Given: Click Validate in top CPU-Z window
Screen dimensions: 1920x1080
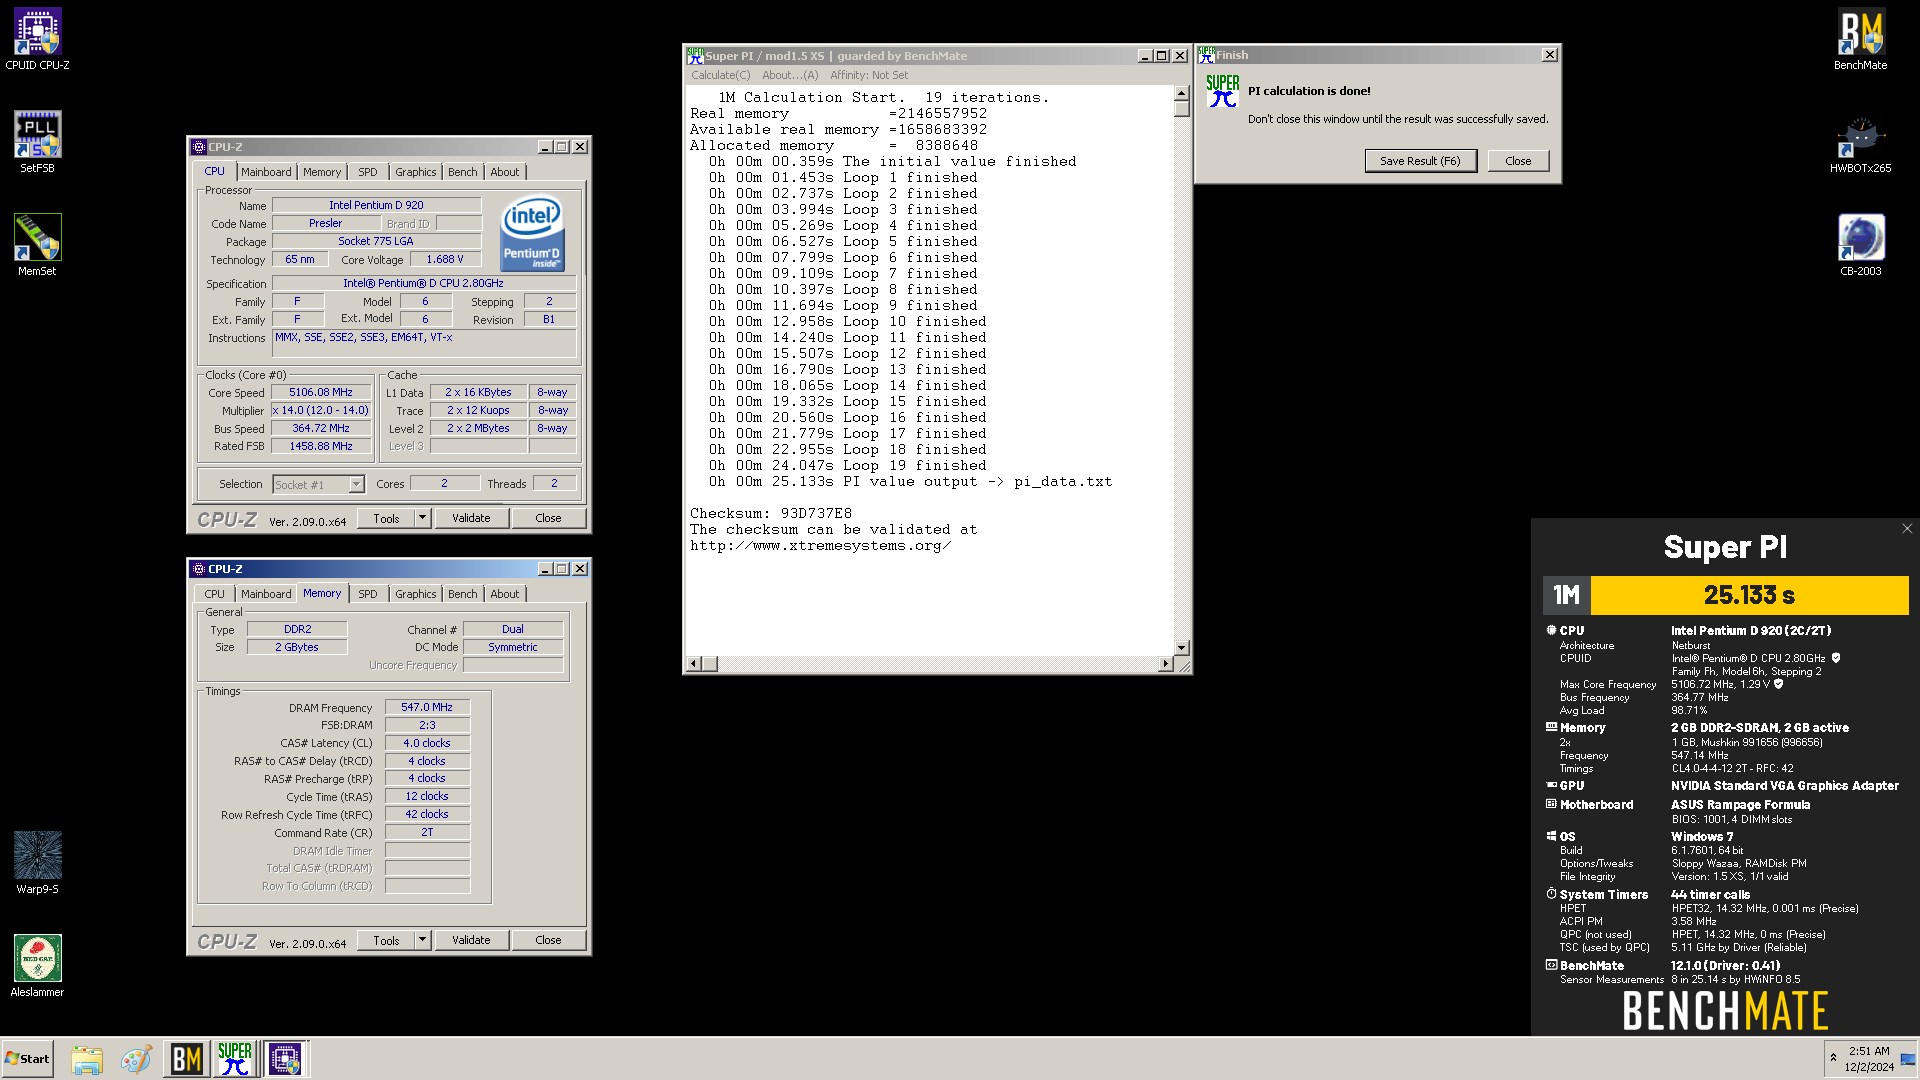Looking at the screenshot, I should pyautogui.click(x=471, y=518).
